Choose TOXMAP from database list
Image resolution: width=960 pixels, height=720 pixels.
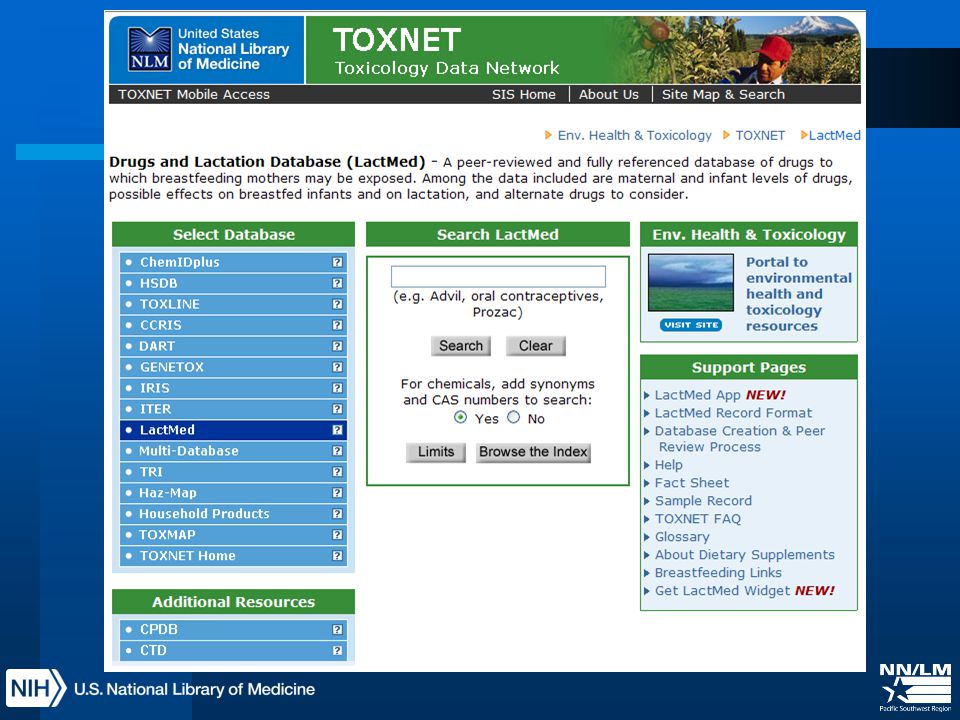[233, 534]
